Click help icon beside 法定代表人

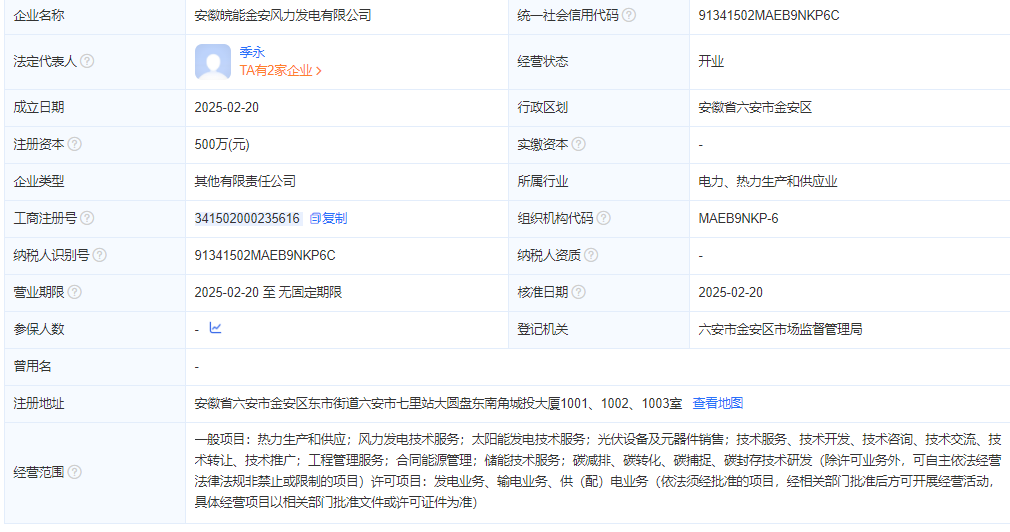(87, 61)
